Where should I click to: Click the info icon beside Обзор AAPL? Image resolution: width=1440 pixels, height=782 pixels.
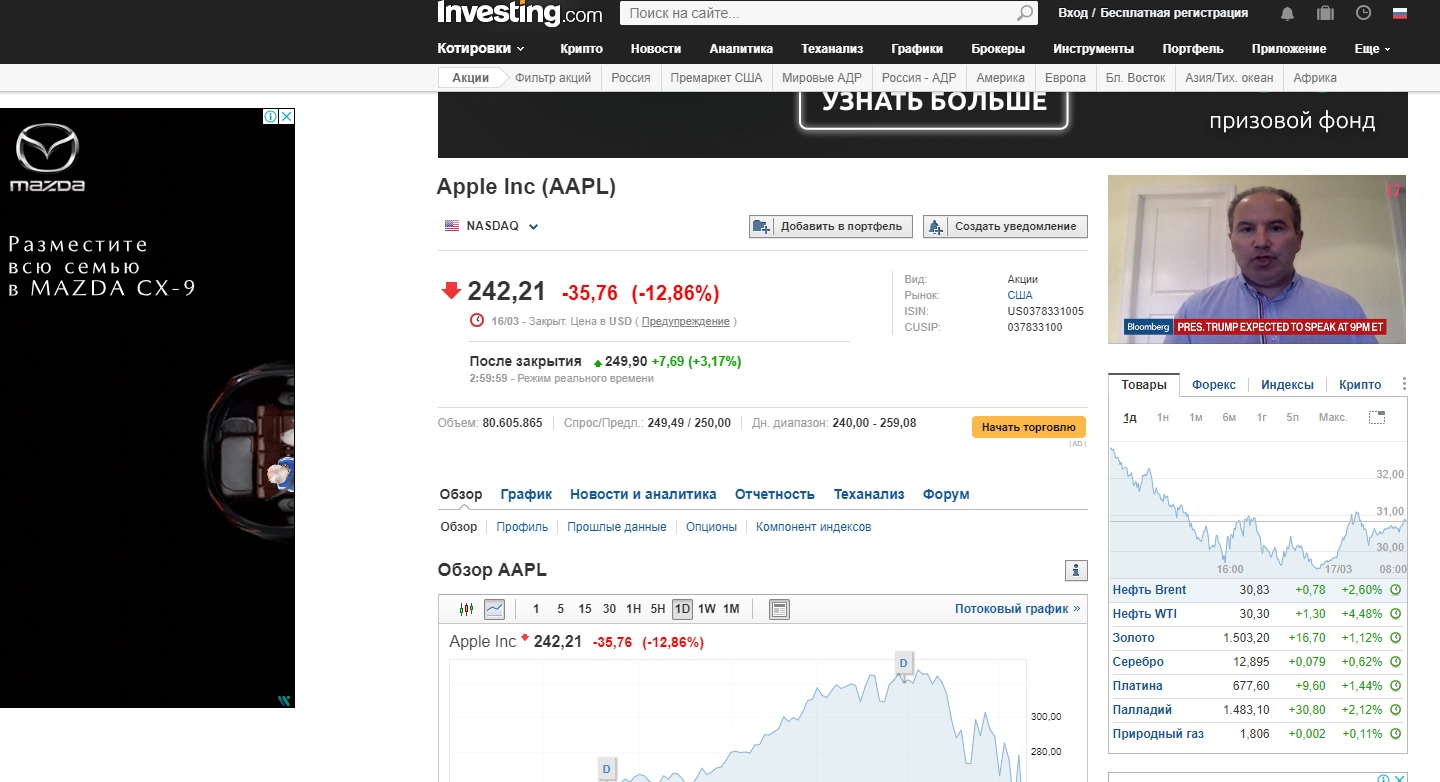click(1076, 570)
